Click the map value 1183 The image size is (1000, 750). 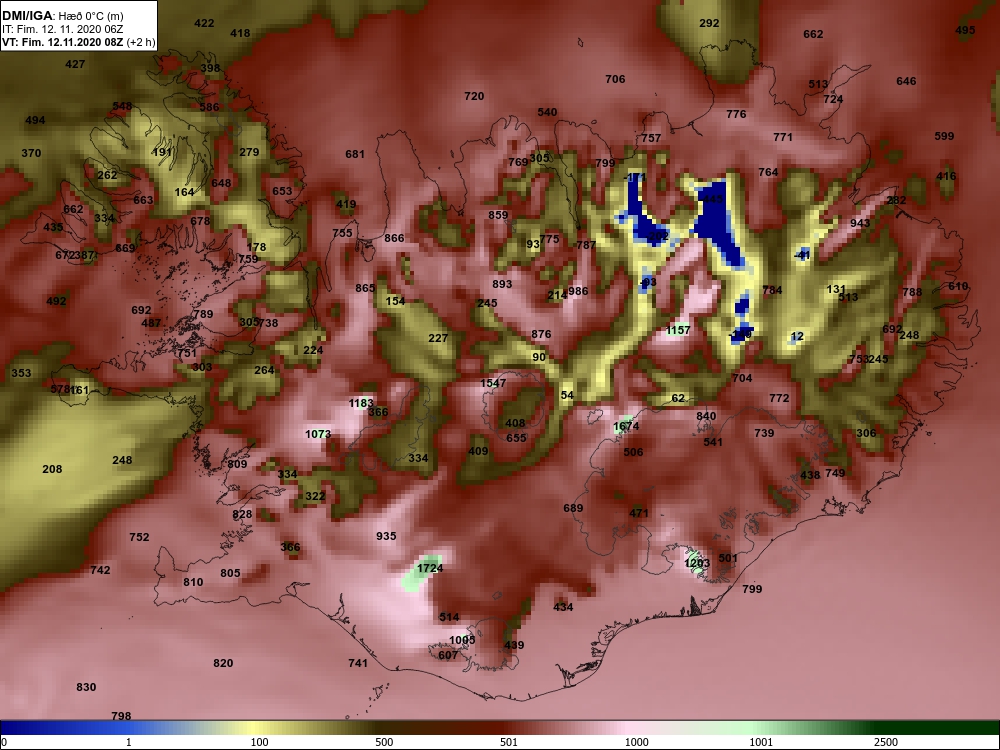point(361,403)
